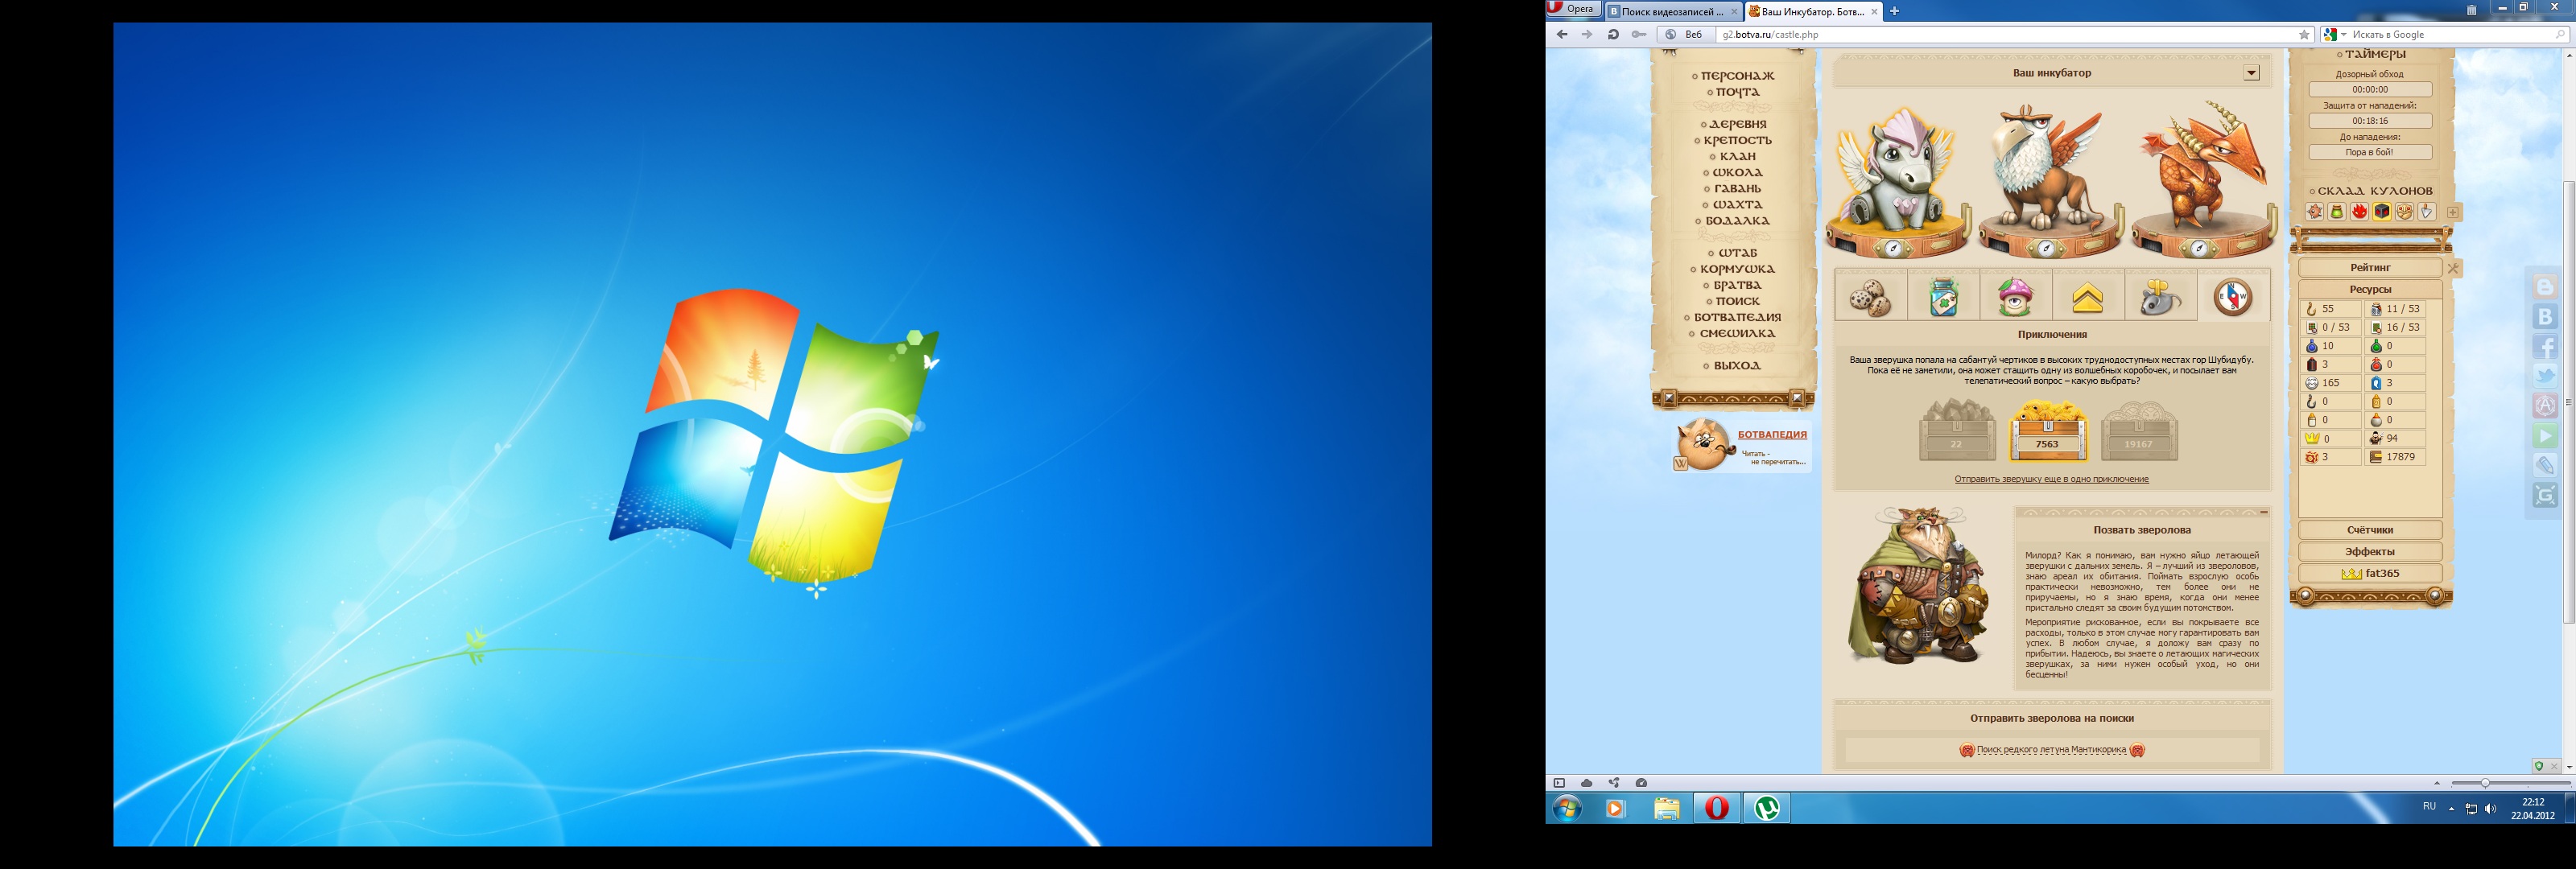Go back with the browser back arrow
The width and height of the screenshot is (2576, 869).
coord(1562,34)
